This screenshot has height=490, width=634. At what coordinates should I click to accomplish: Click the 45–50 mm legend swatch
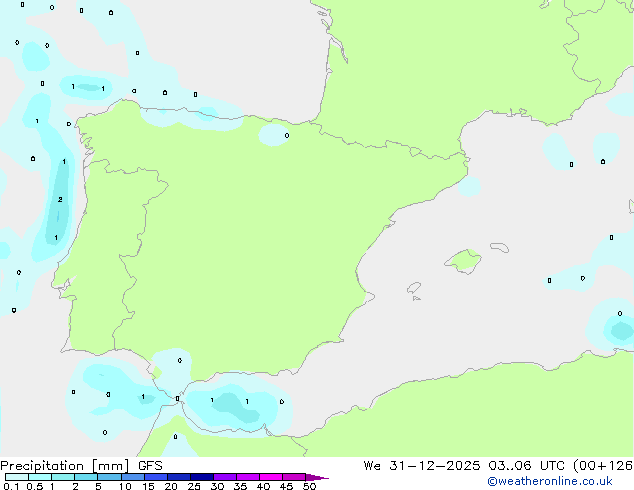click(x=294, y=477)
